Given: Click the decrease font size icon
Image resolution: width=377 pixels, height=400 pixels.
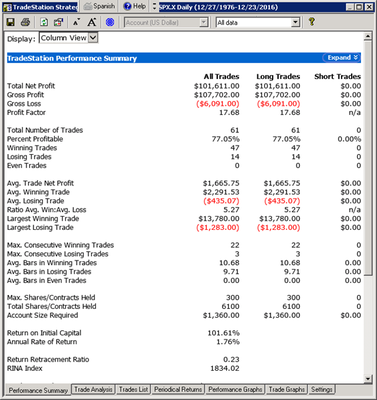Looking at the screenshot, I should (76, 22).
